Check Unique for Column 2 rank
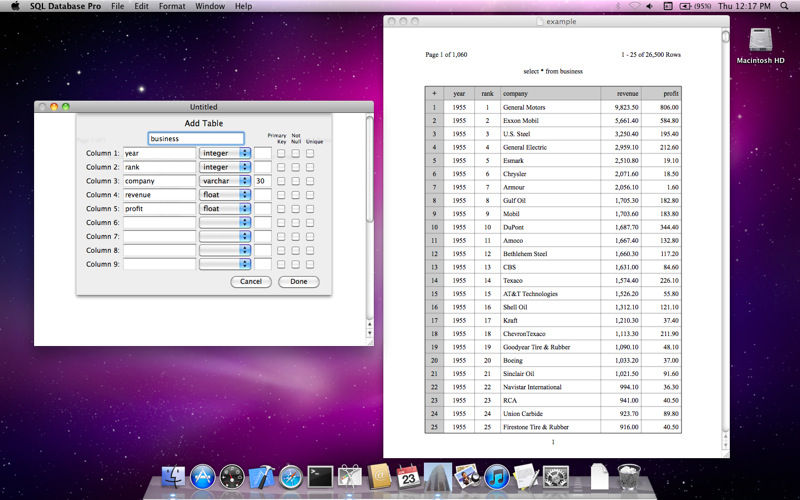 [310, 167]
